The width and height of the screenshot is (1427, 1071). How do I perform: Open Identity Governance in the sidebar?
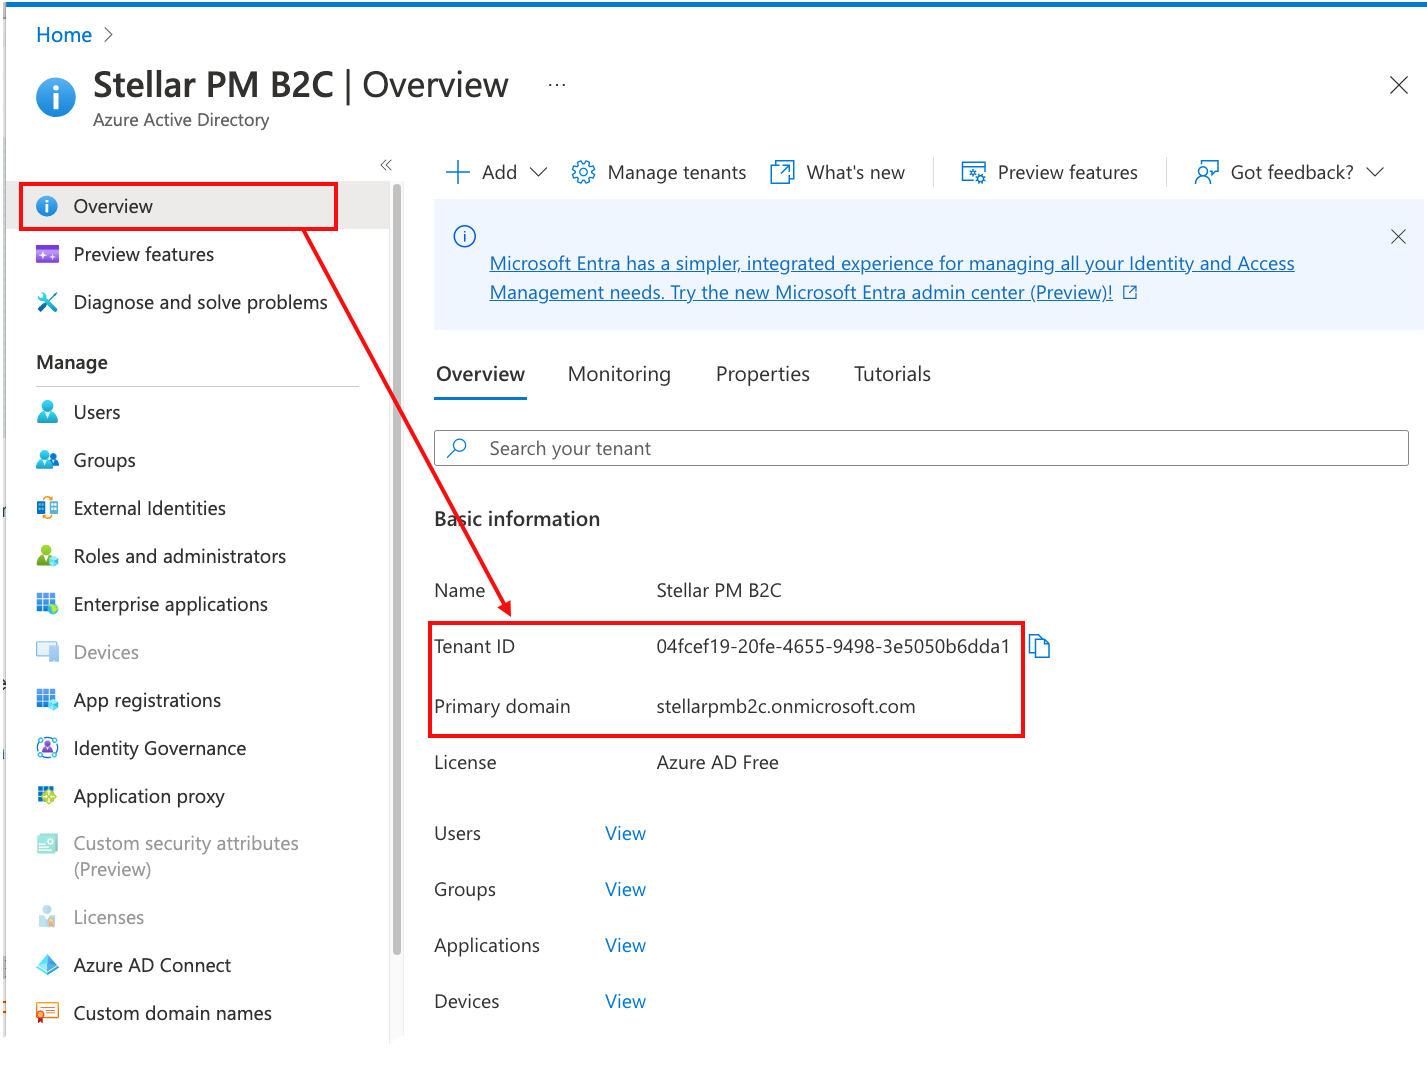[159, 748]
